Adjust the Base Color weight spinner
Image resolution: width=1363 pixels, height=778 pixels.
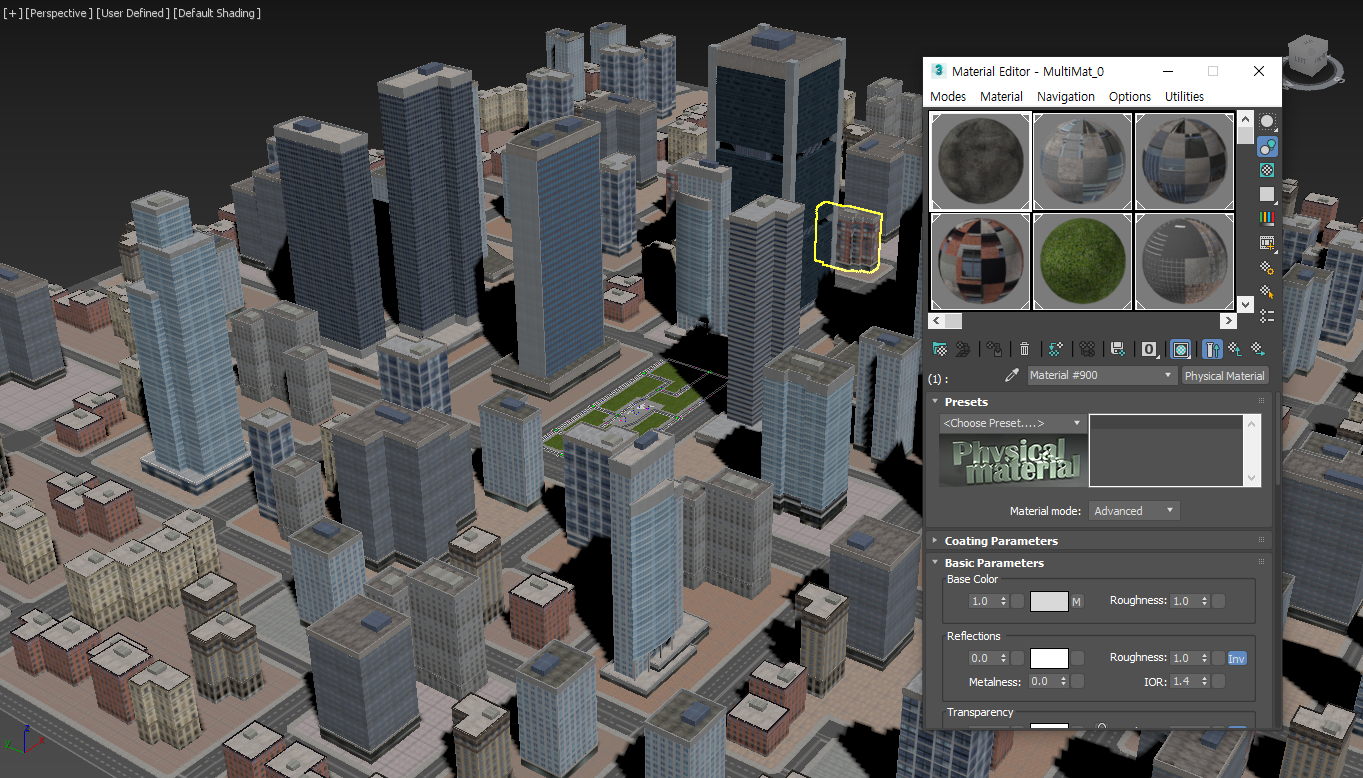tap(1003, 602)
